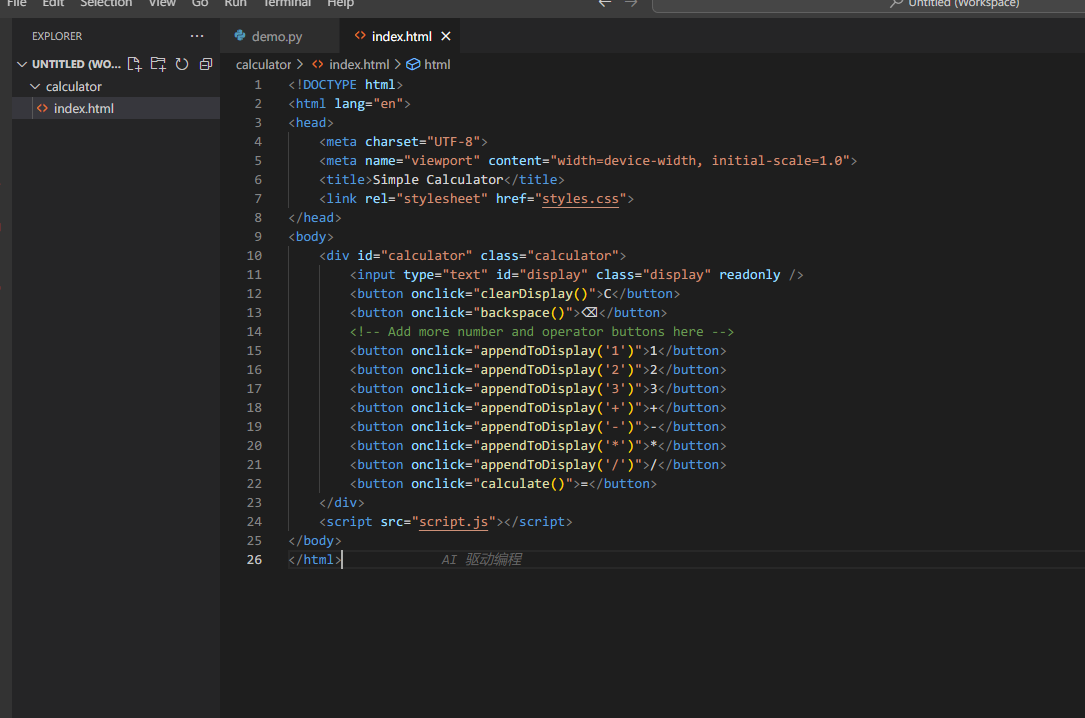This screenshot has height=718, width=1085.
Task: Open Explorer's three-dot more actions menu
Action: tap(197, 36)
